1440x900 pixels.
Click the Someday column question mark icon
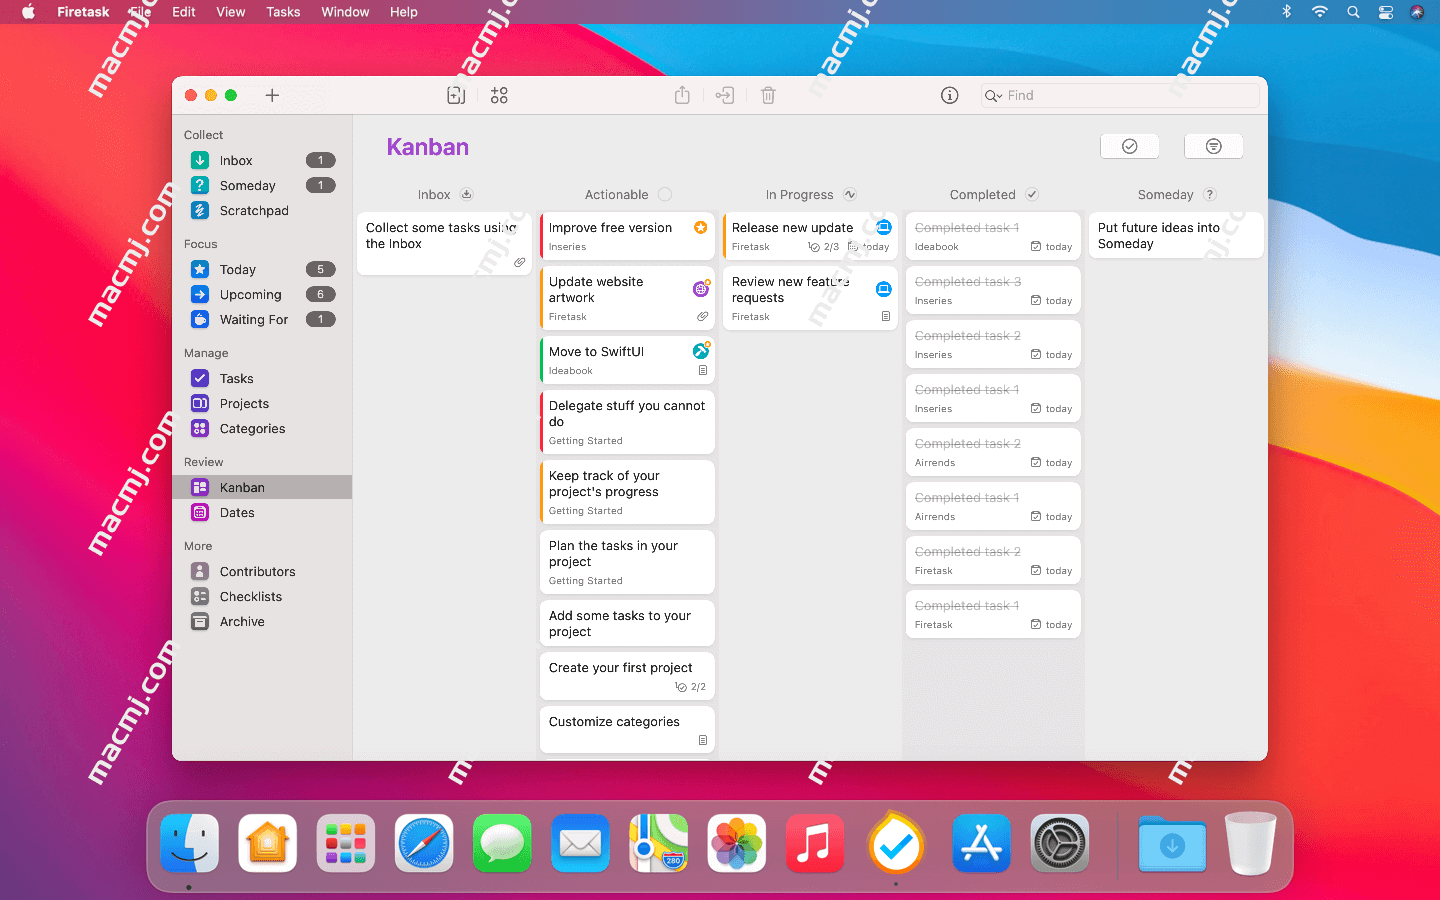tap(1210, 194)
